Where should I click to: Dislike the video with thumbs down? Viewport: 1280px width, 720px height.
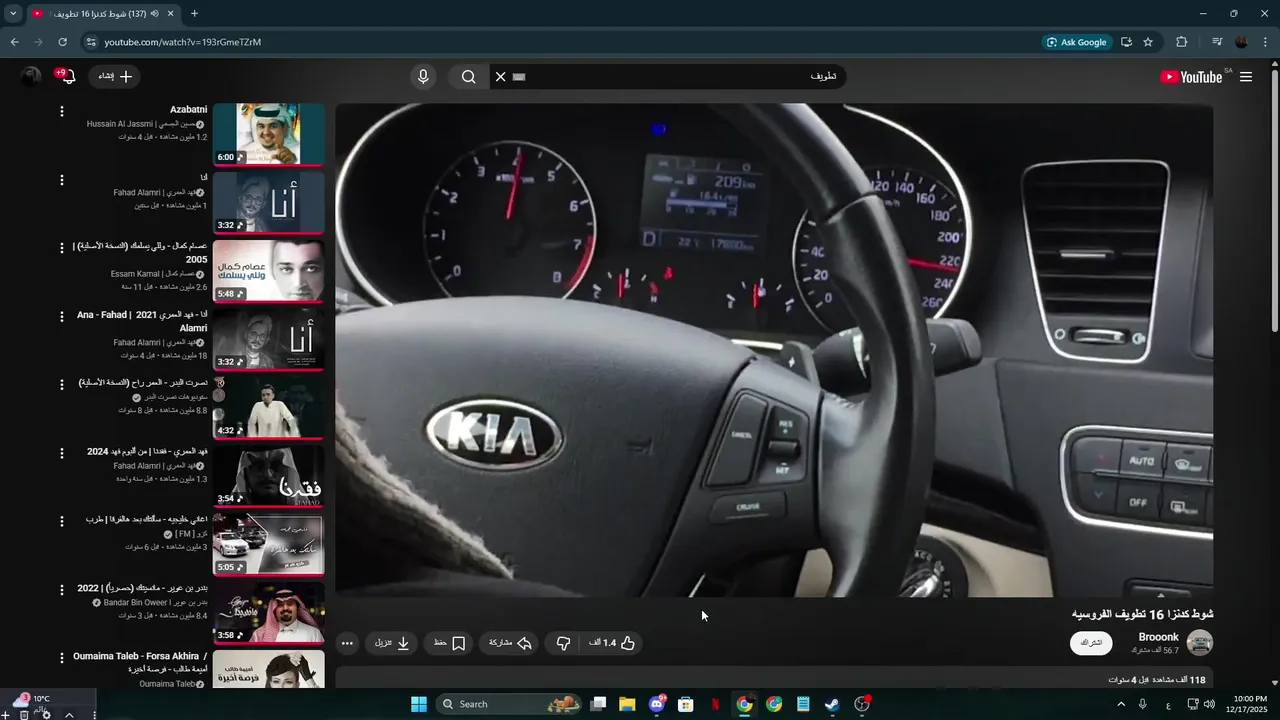(x=563, y=643)
